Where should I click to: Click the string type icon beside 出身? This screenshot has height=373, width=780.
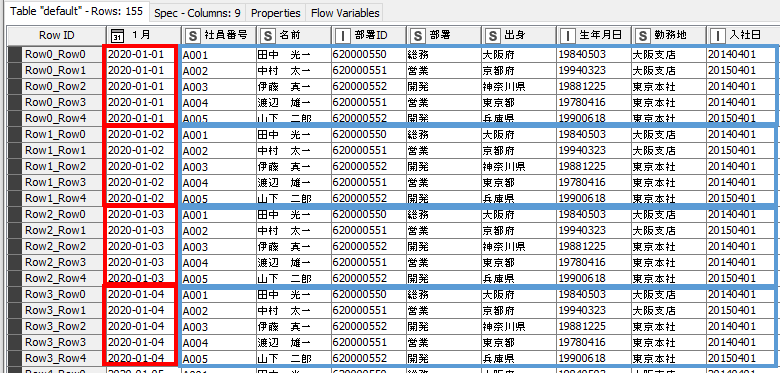click(x=492, y=35)
